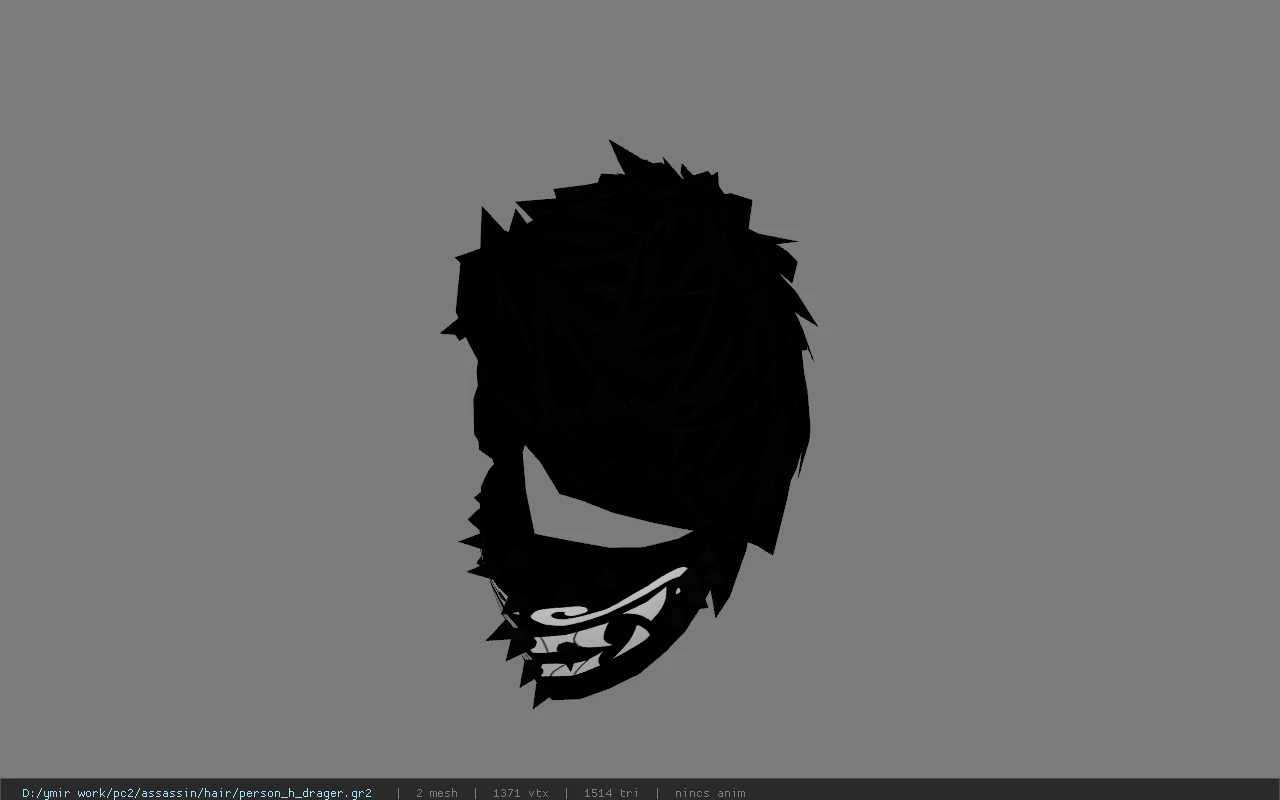This screenshot has height=800, width=1280.
Task: Click the '1514 tri' triangle count
Action: [611, 793]
